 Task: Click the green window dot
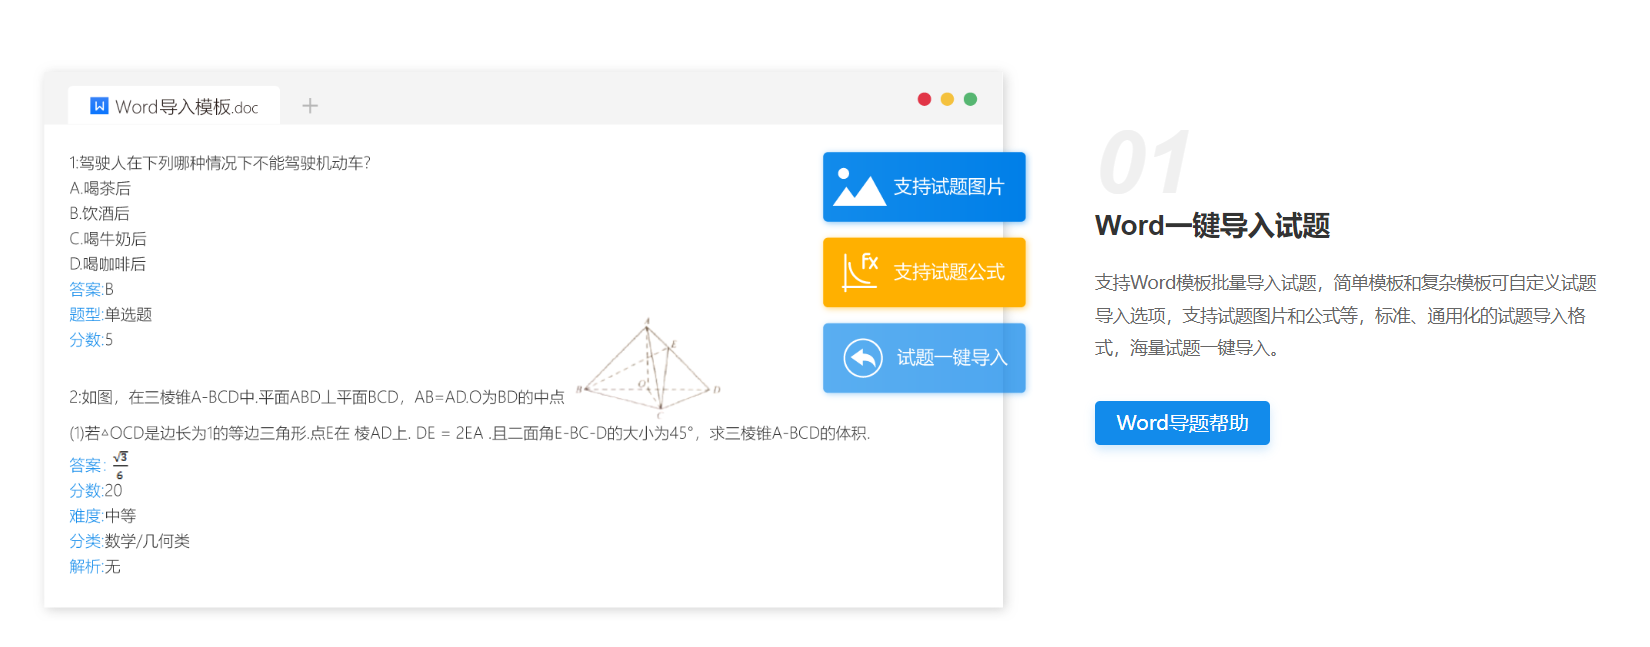(x=970, y=99)
